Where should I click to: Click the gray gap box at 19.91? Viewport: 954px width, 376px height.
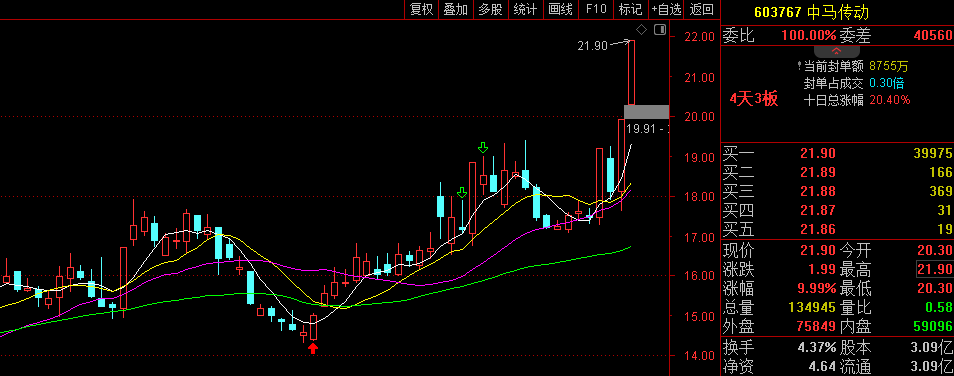(x=647, y=112)
